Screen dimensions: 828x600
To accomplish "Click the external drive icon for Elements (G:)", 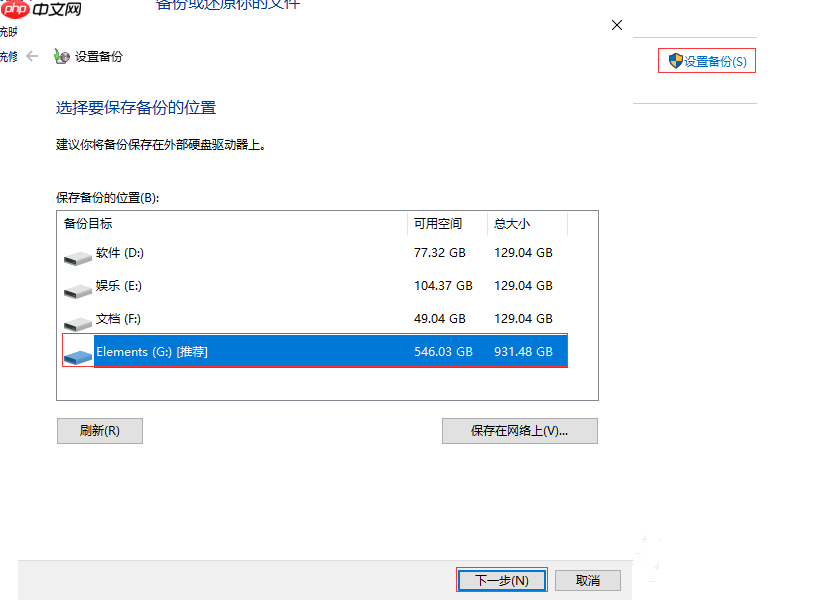I will (x=77, y=352).
